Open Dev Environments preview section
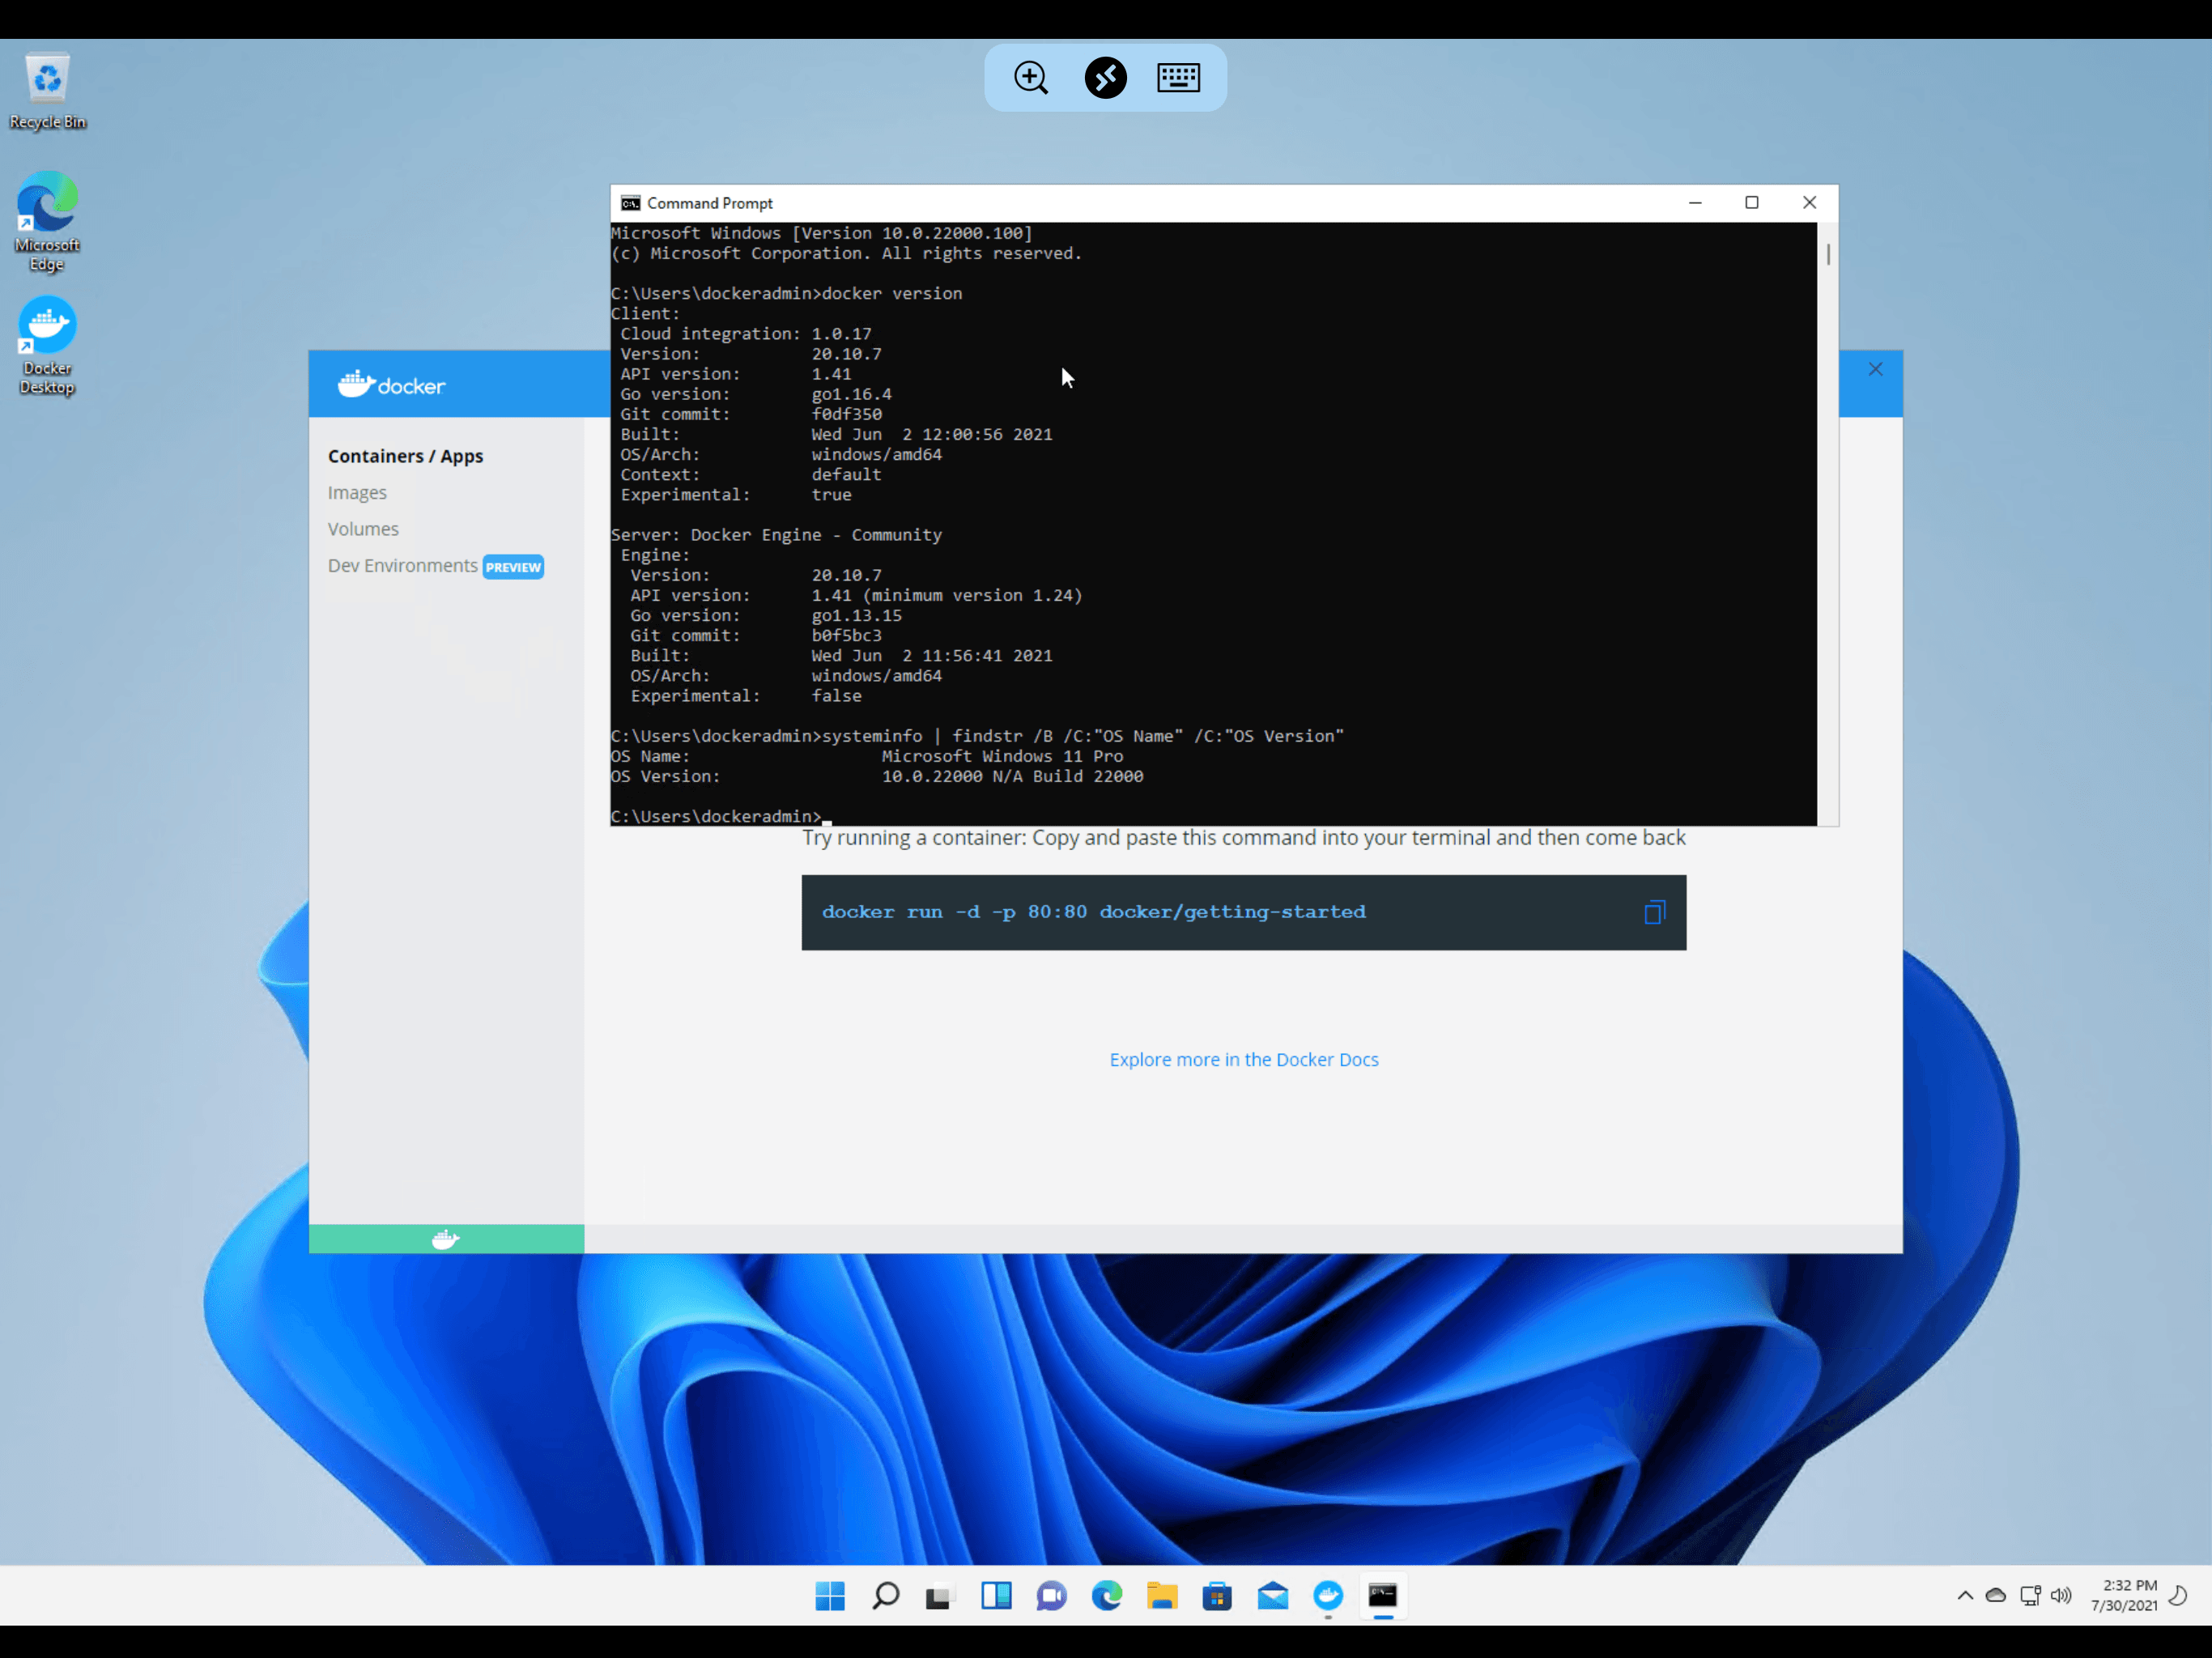This screenshot has width=2212, height=1658. [403, 566]
